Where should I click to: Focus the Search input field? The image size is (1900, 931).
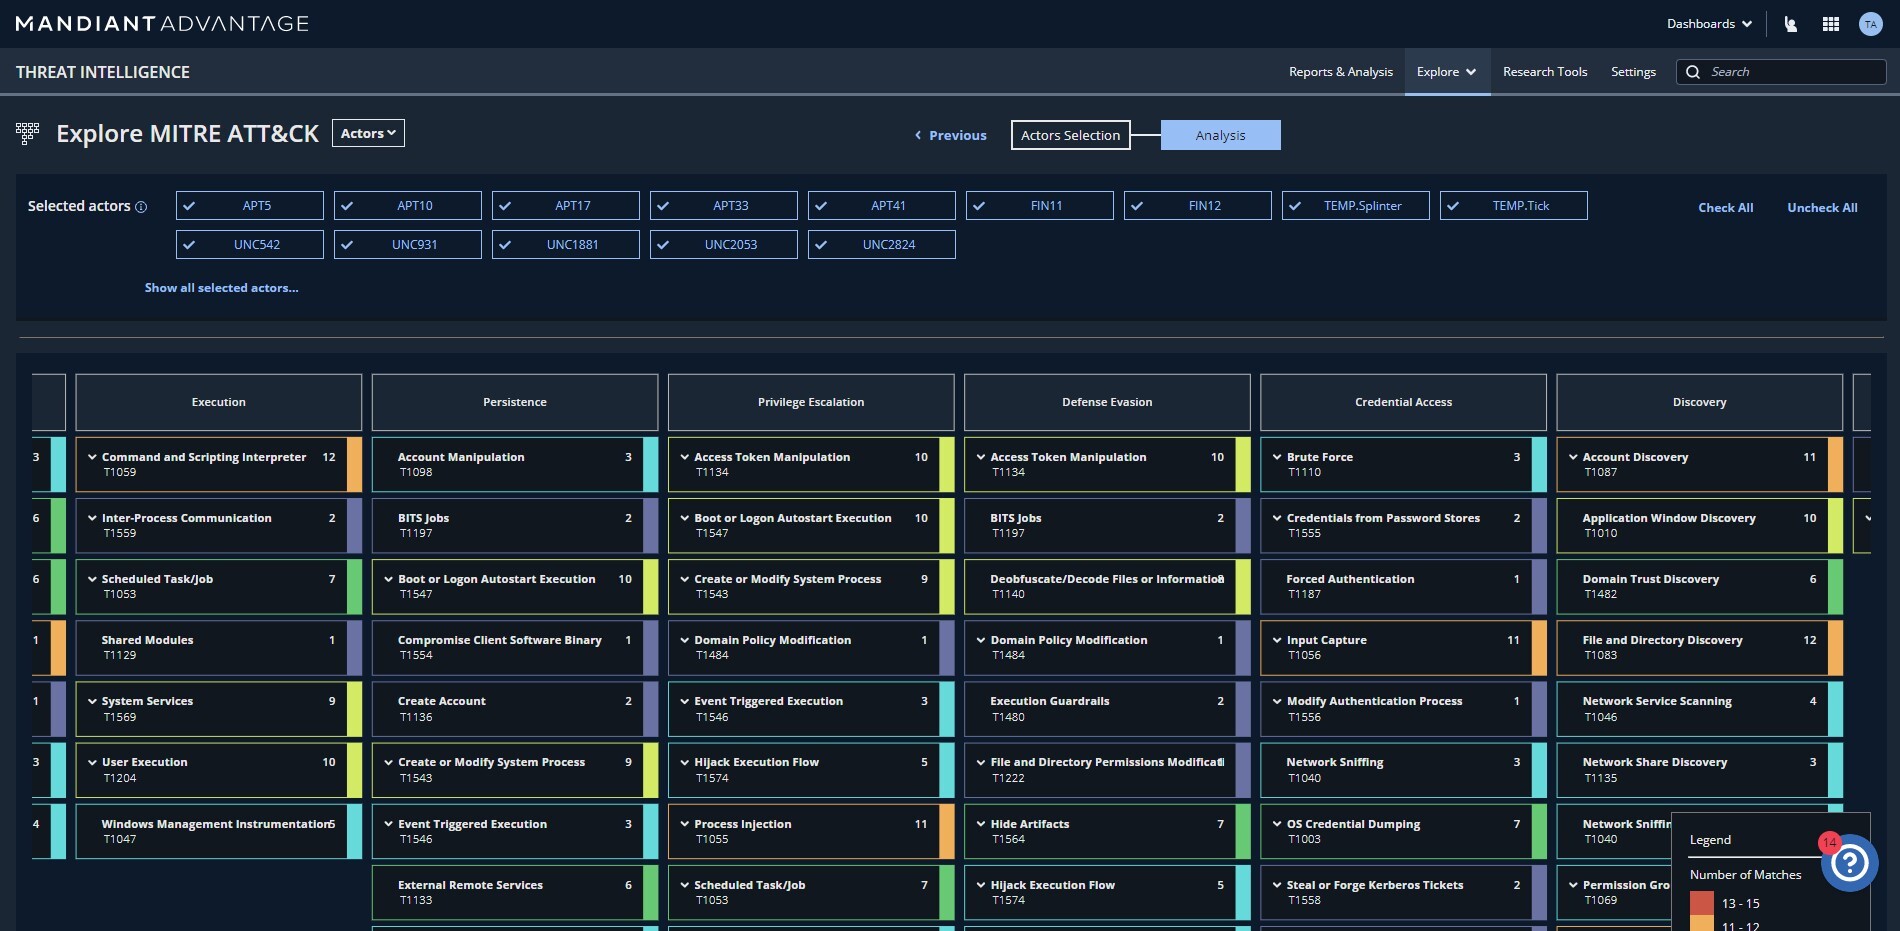(1790, 72)
